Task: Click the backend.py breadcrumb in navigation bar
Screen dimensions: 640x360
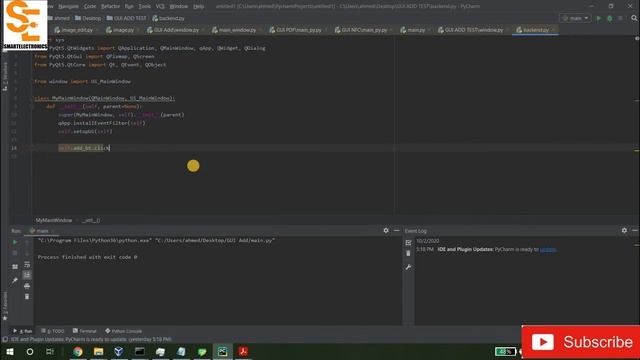Action: (x=168, y=18)
